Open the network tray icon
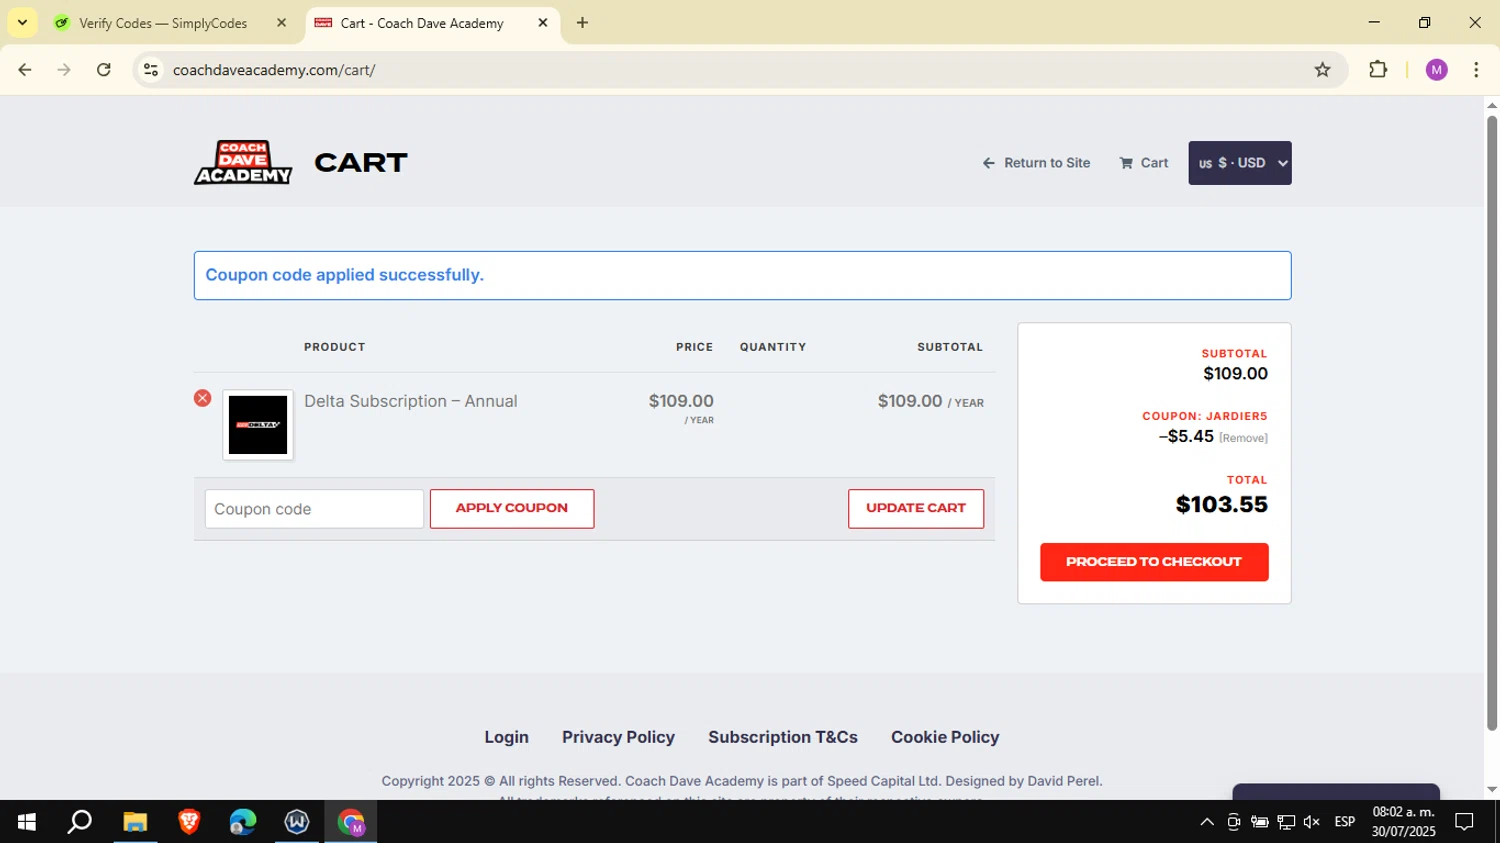The height and width of the screenshot is (843, 1500). [1286, 822]
